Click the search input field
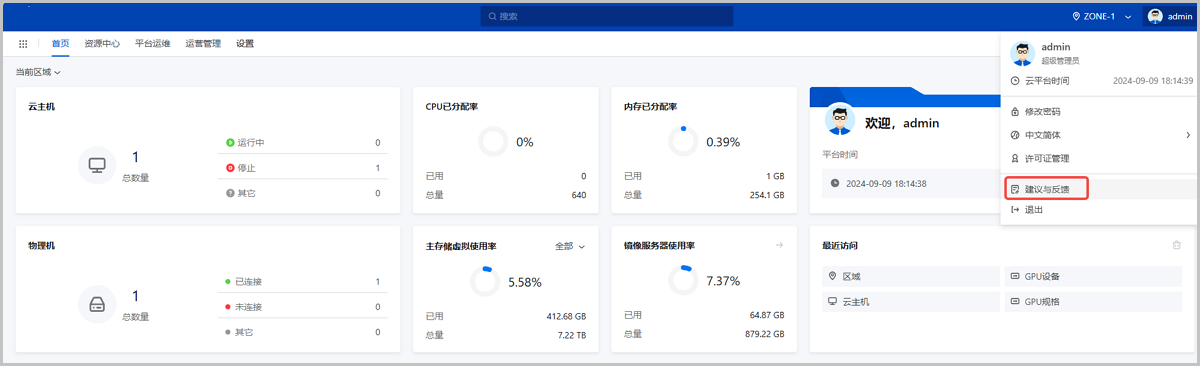The image size is (1200, 366). pyautogui.click(x=607, y=16)
